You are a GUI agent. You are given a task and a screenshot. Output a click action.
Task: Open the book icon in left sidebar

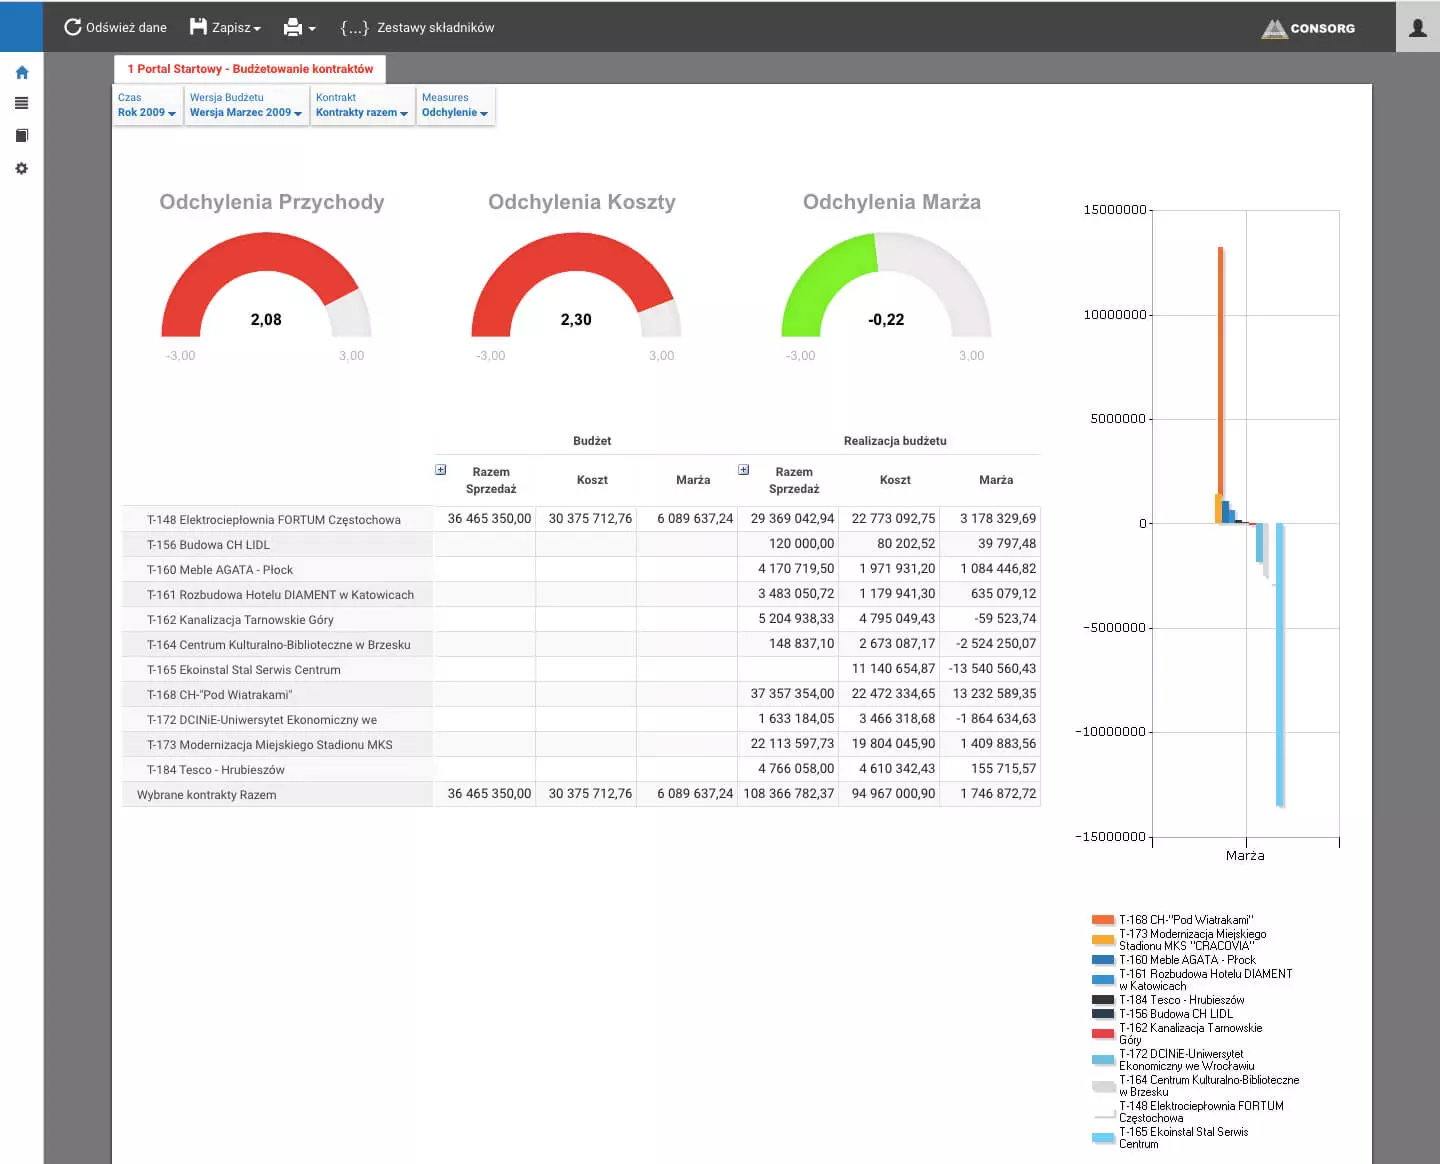(22, 135)
